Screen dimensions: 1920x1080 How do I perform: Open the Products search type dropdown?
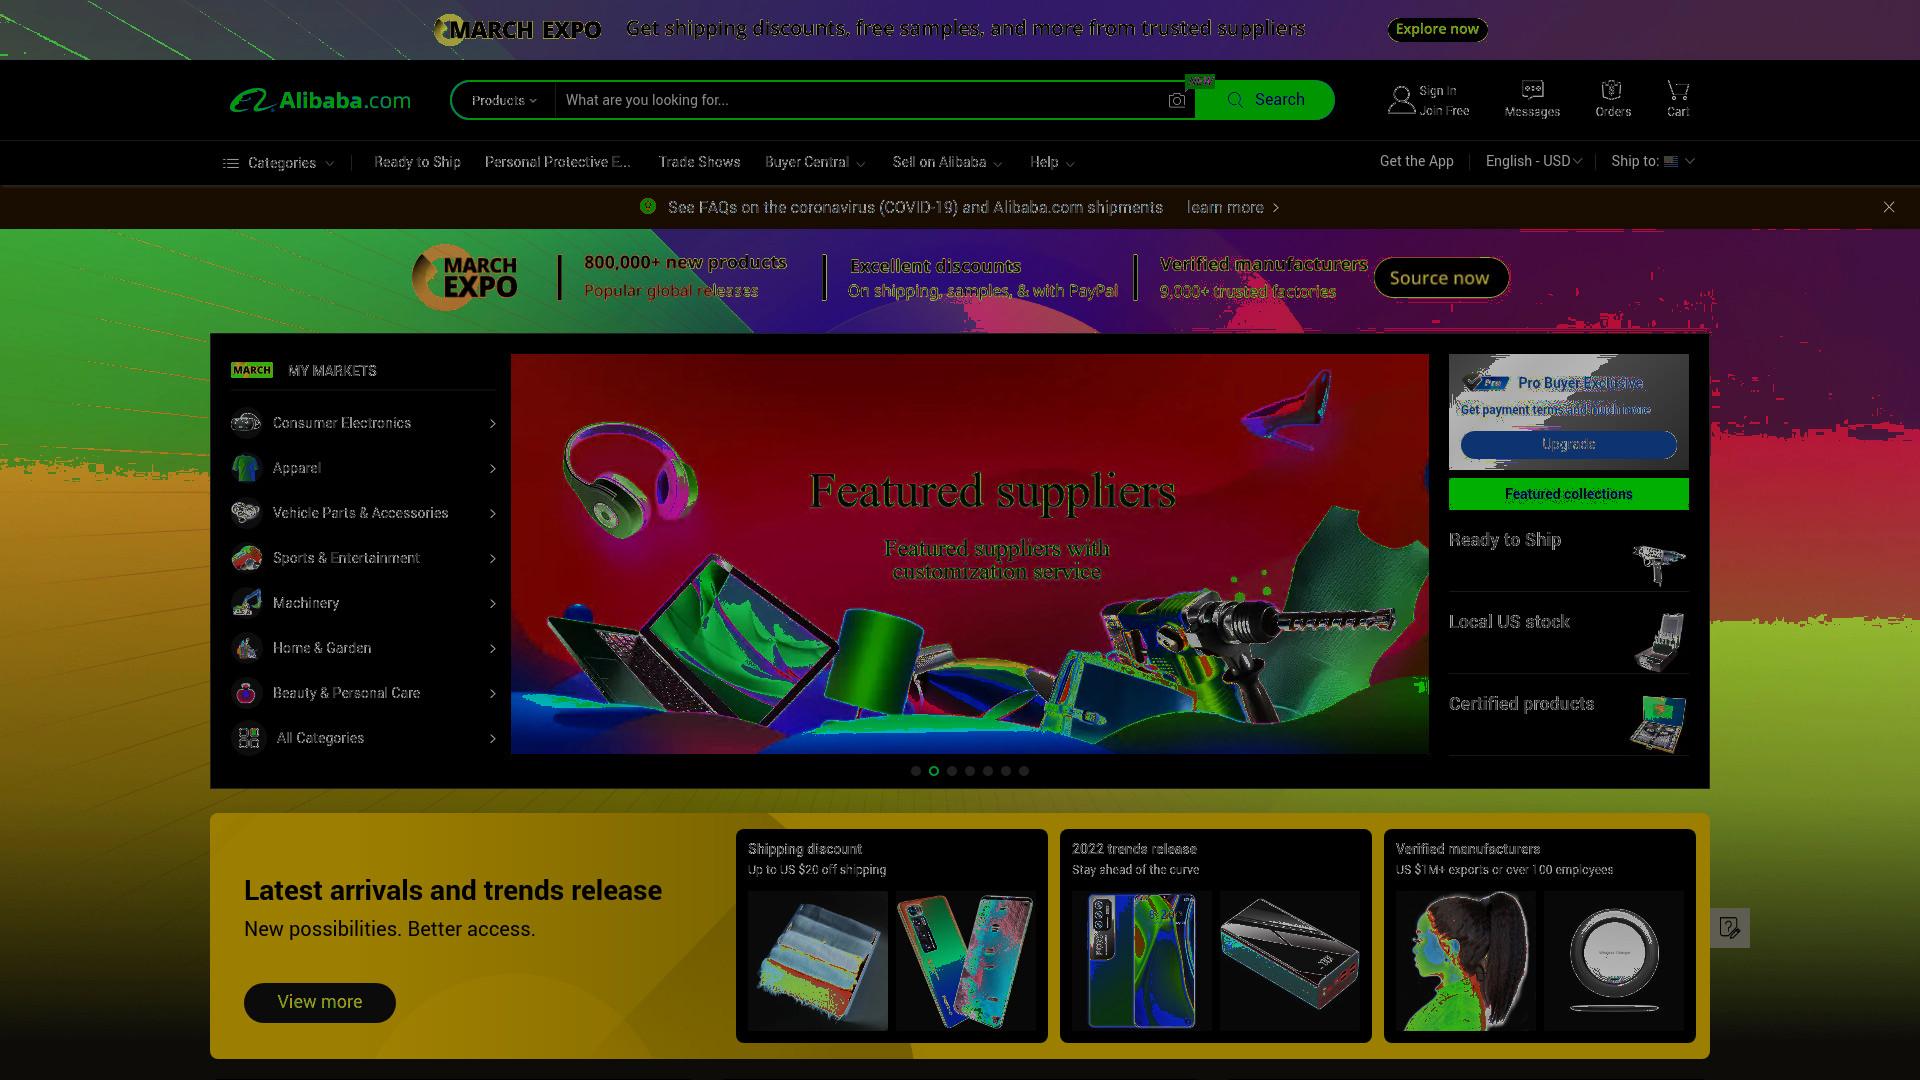pyautogui.click(x=504, y=100)
